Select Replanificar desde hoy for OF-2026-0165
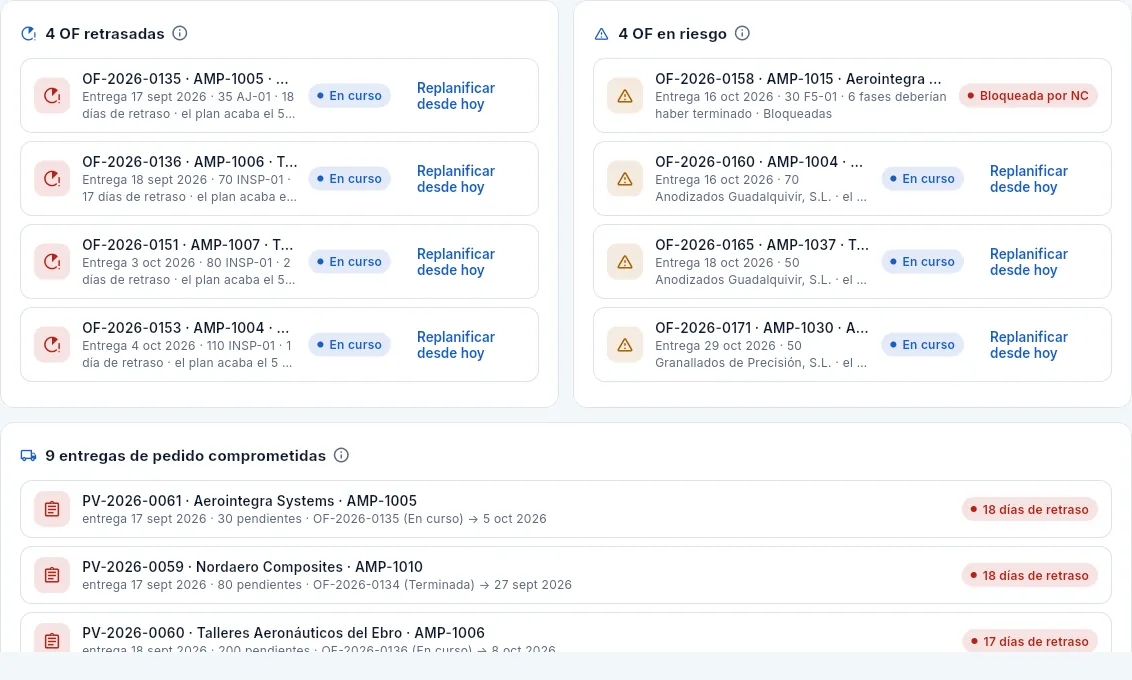 [x=1028, y=261]
